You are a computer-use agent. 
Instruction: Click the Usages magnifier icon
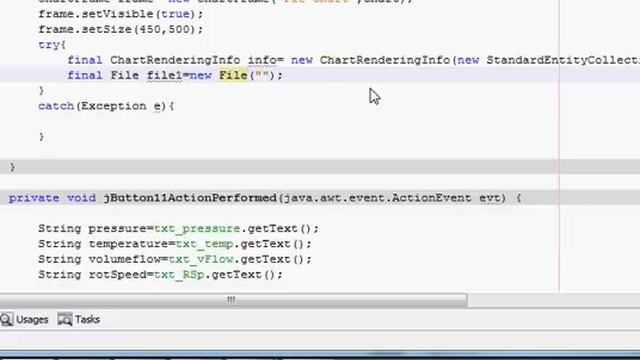pos(7,320)
